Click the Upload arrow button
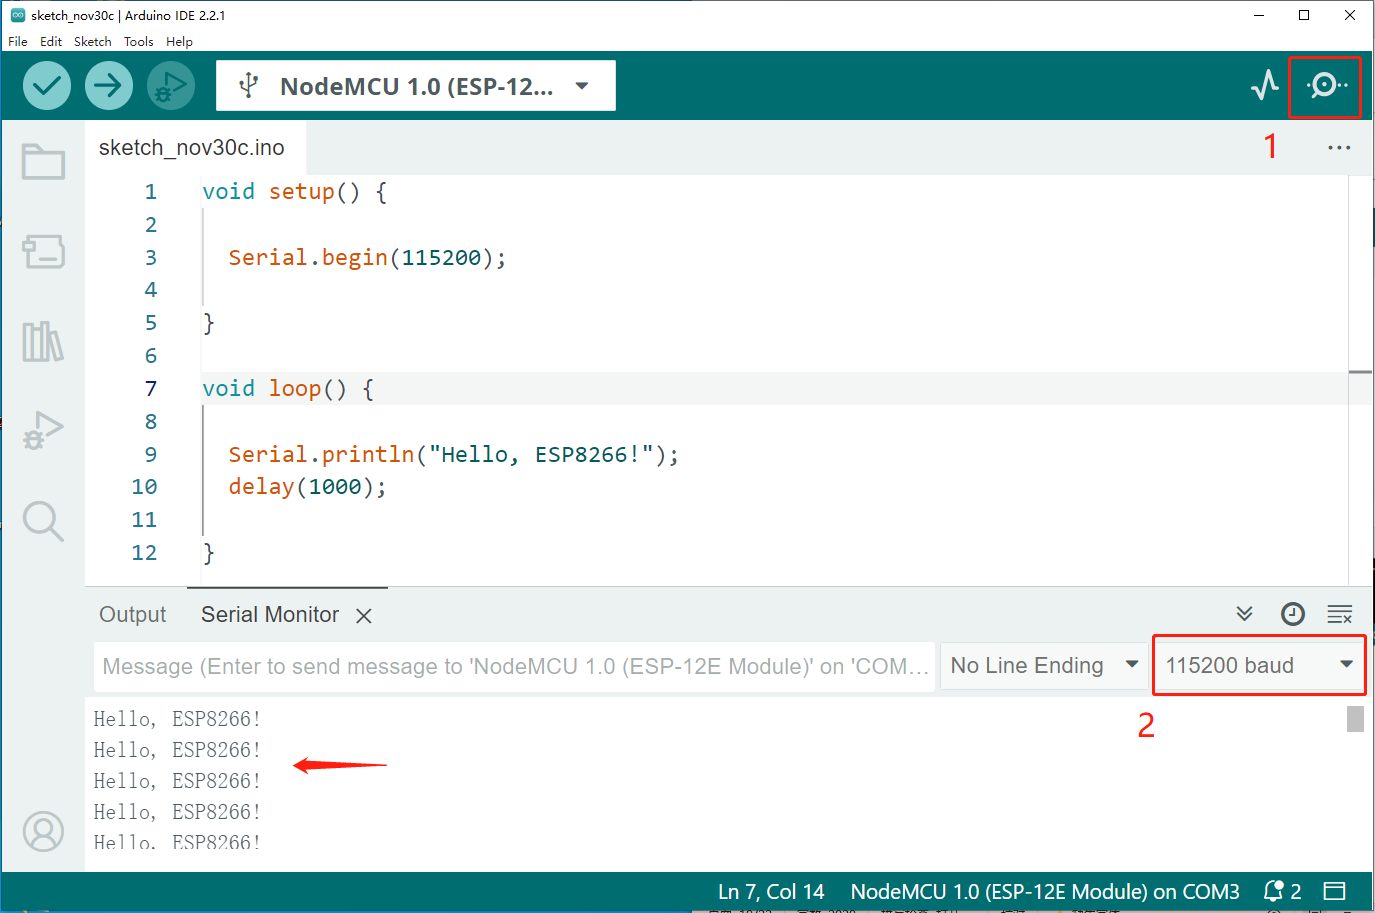 [109, 86]
